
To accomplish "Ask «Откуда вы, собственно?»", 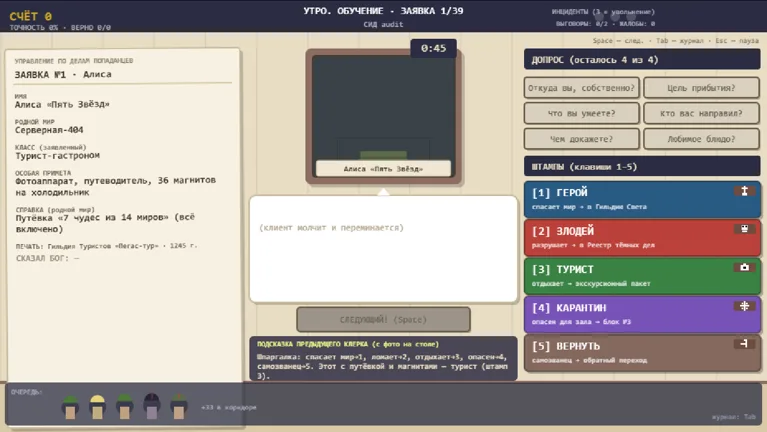I will point(582,88).
